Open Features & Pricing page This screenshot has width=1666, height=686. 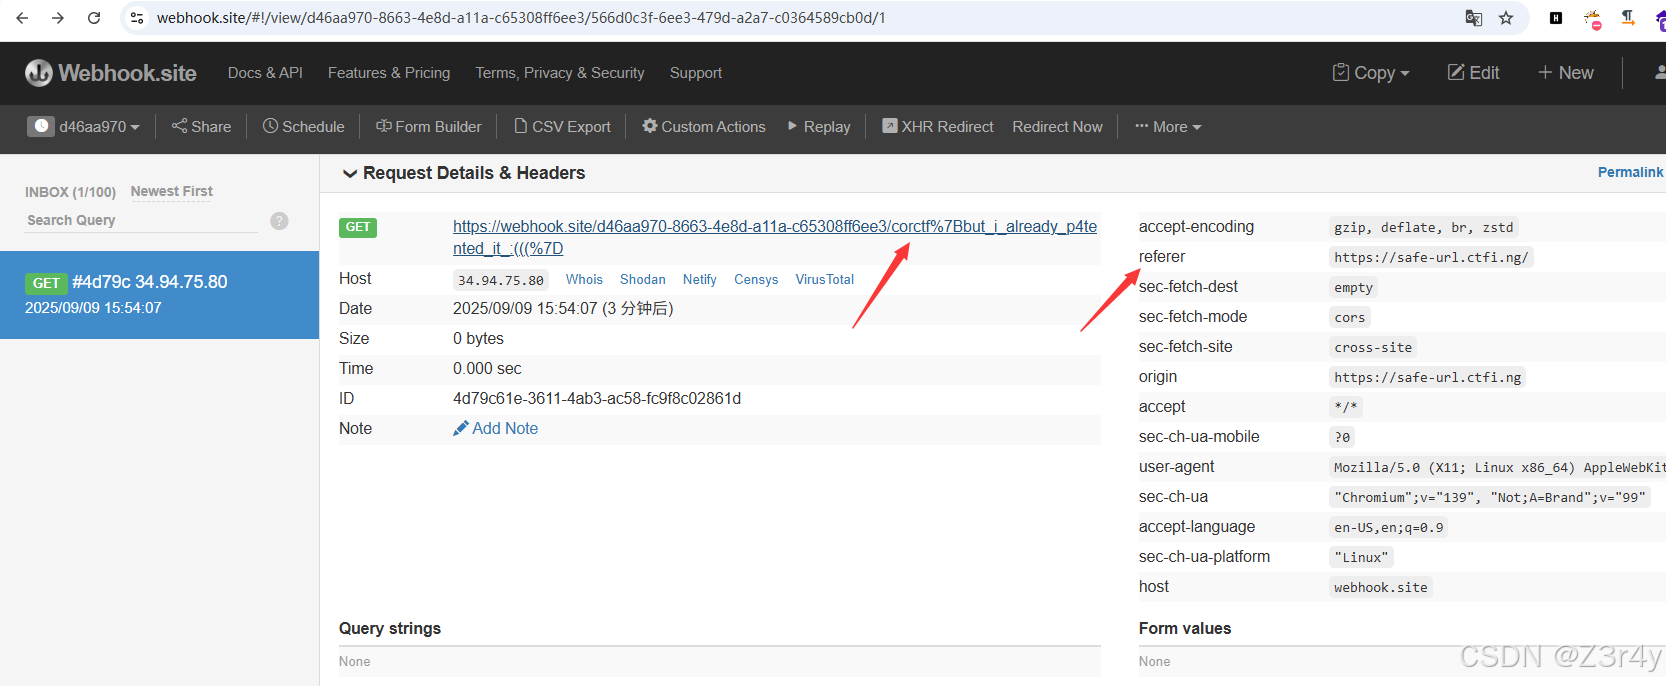point(389,73)
